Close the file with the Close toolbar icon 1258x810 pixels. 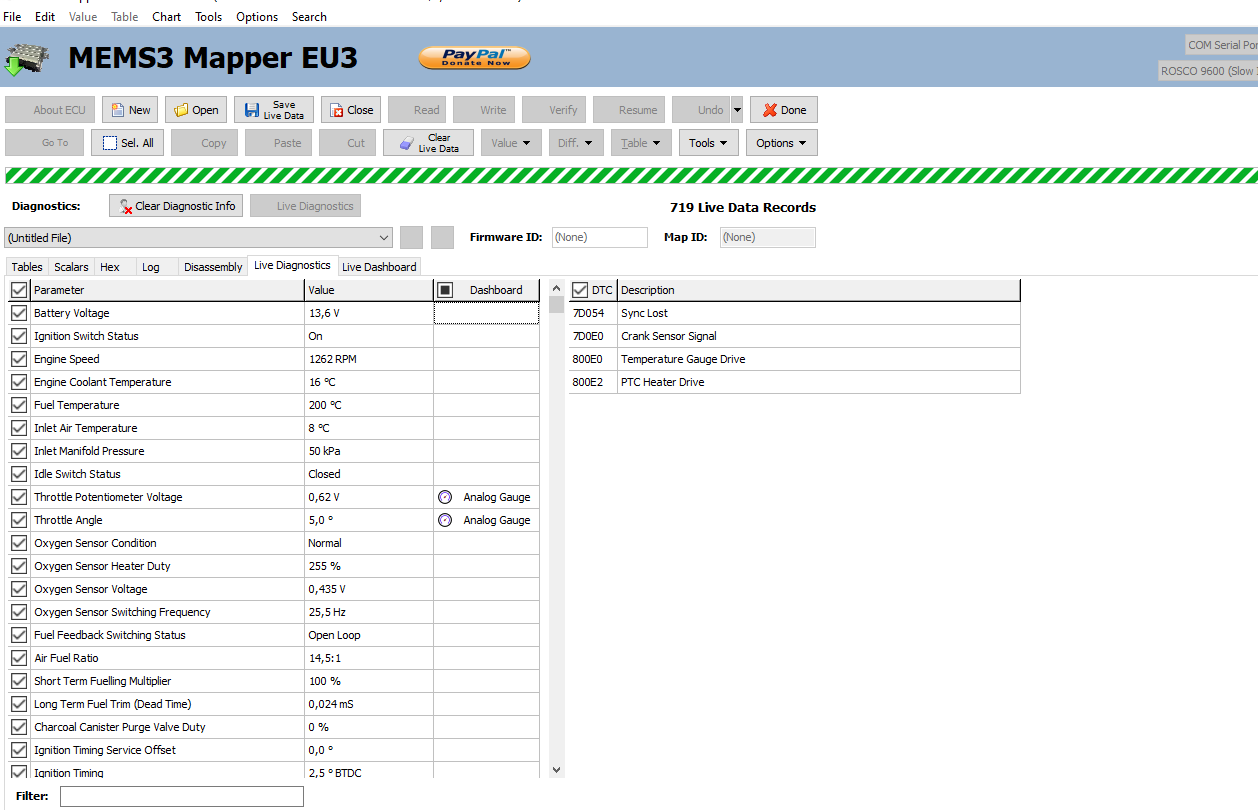(338, 110)
